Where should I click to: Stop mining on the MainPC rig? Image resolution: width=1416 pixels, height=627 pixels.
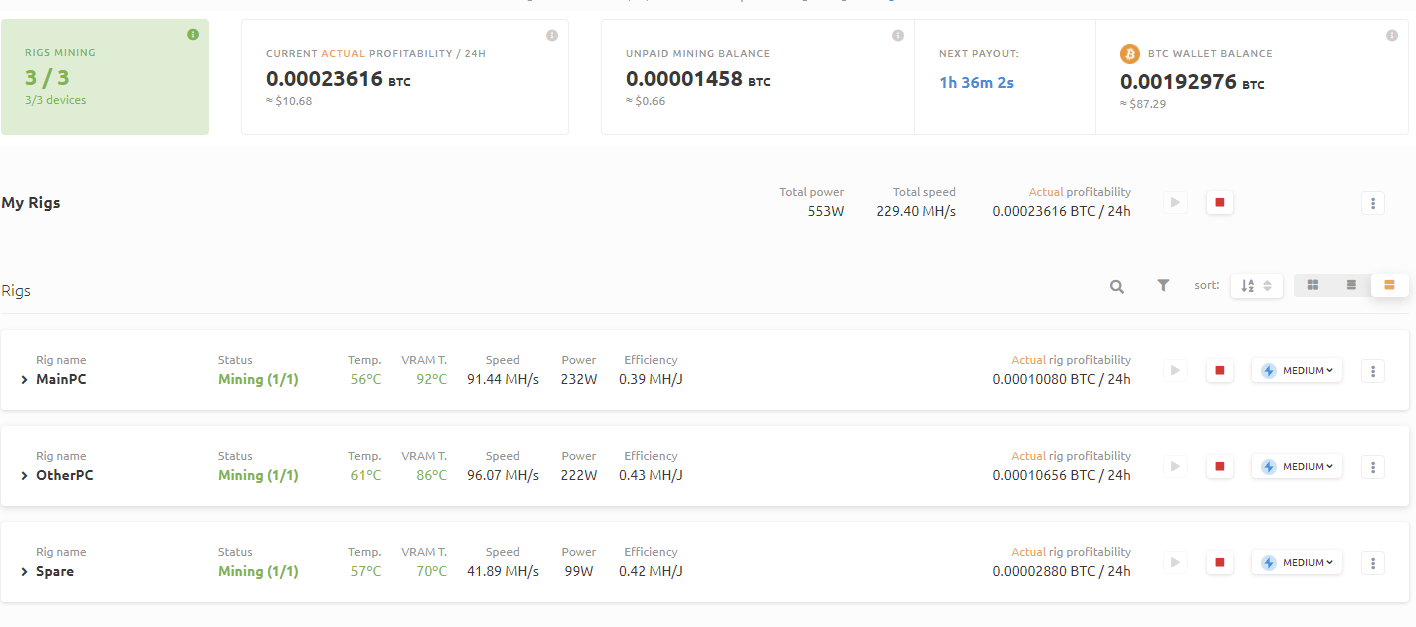(1219, 371)
